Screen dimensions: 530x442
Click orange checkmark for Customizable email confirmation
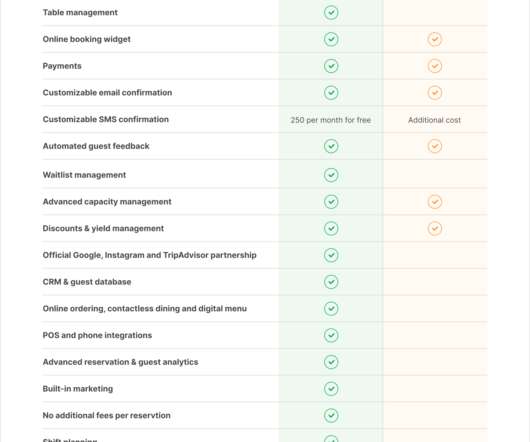click(434, 93)
